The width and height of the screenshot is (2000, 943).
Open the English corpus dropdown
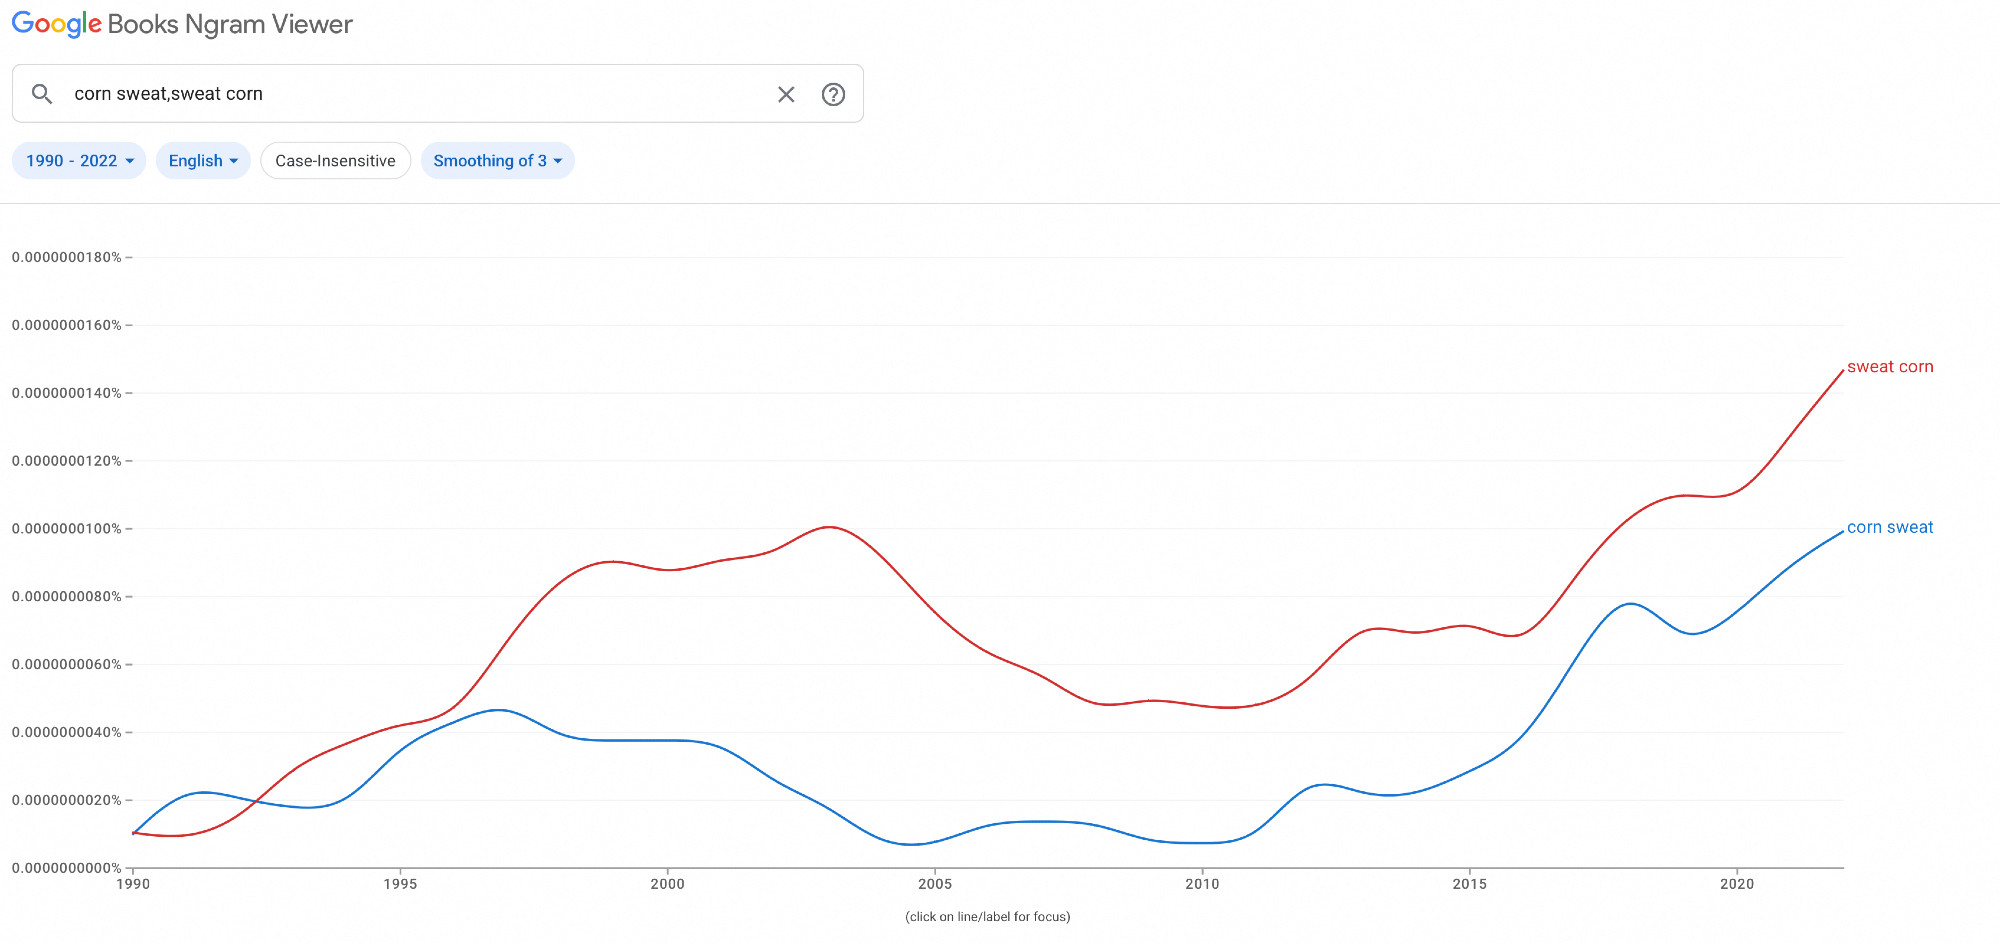pyautogui.click(x=203, y=161)
